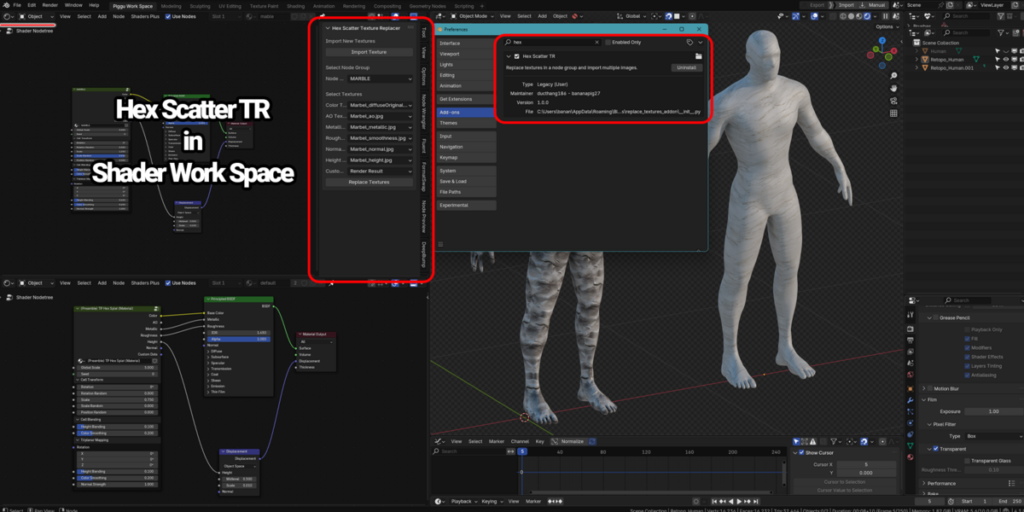Toggle the Antialiasing checkbox

pyautogui.click(x=967, y=375)
